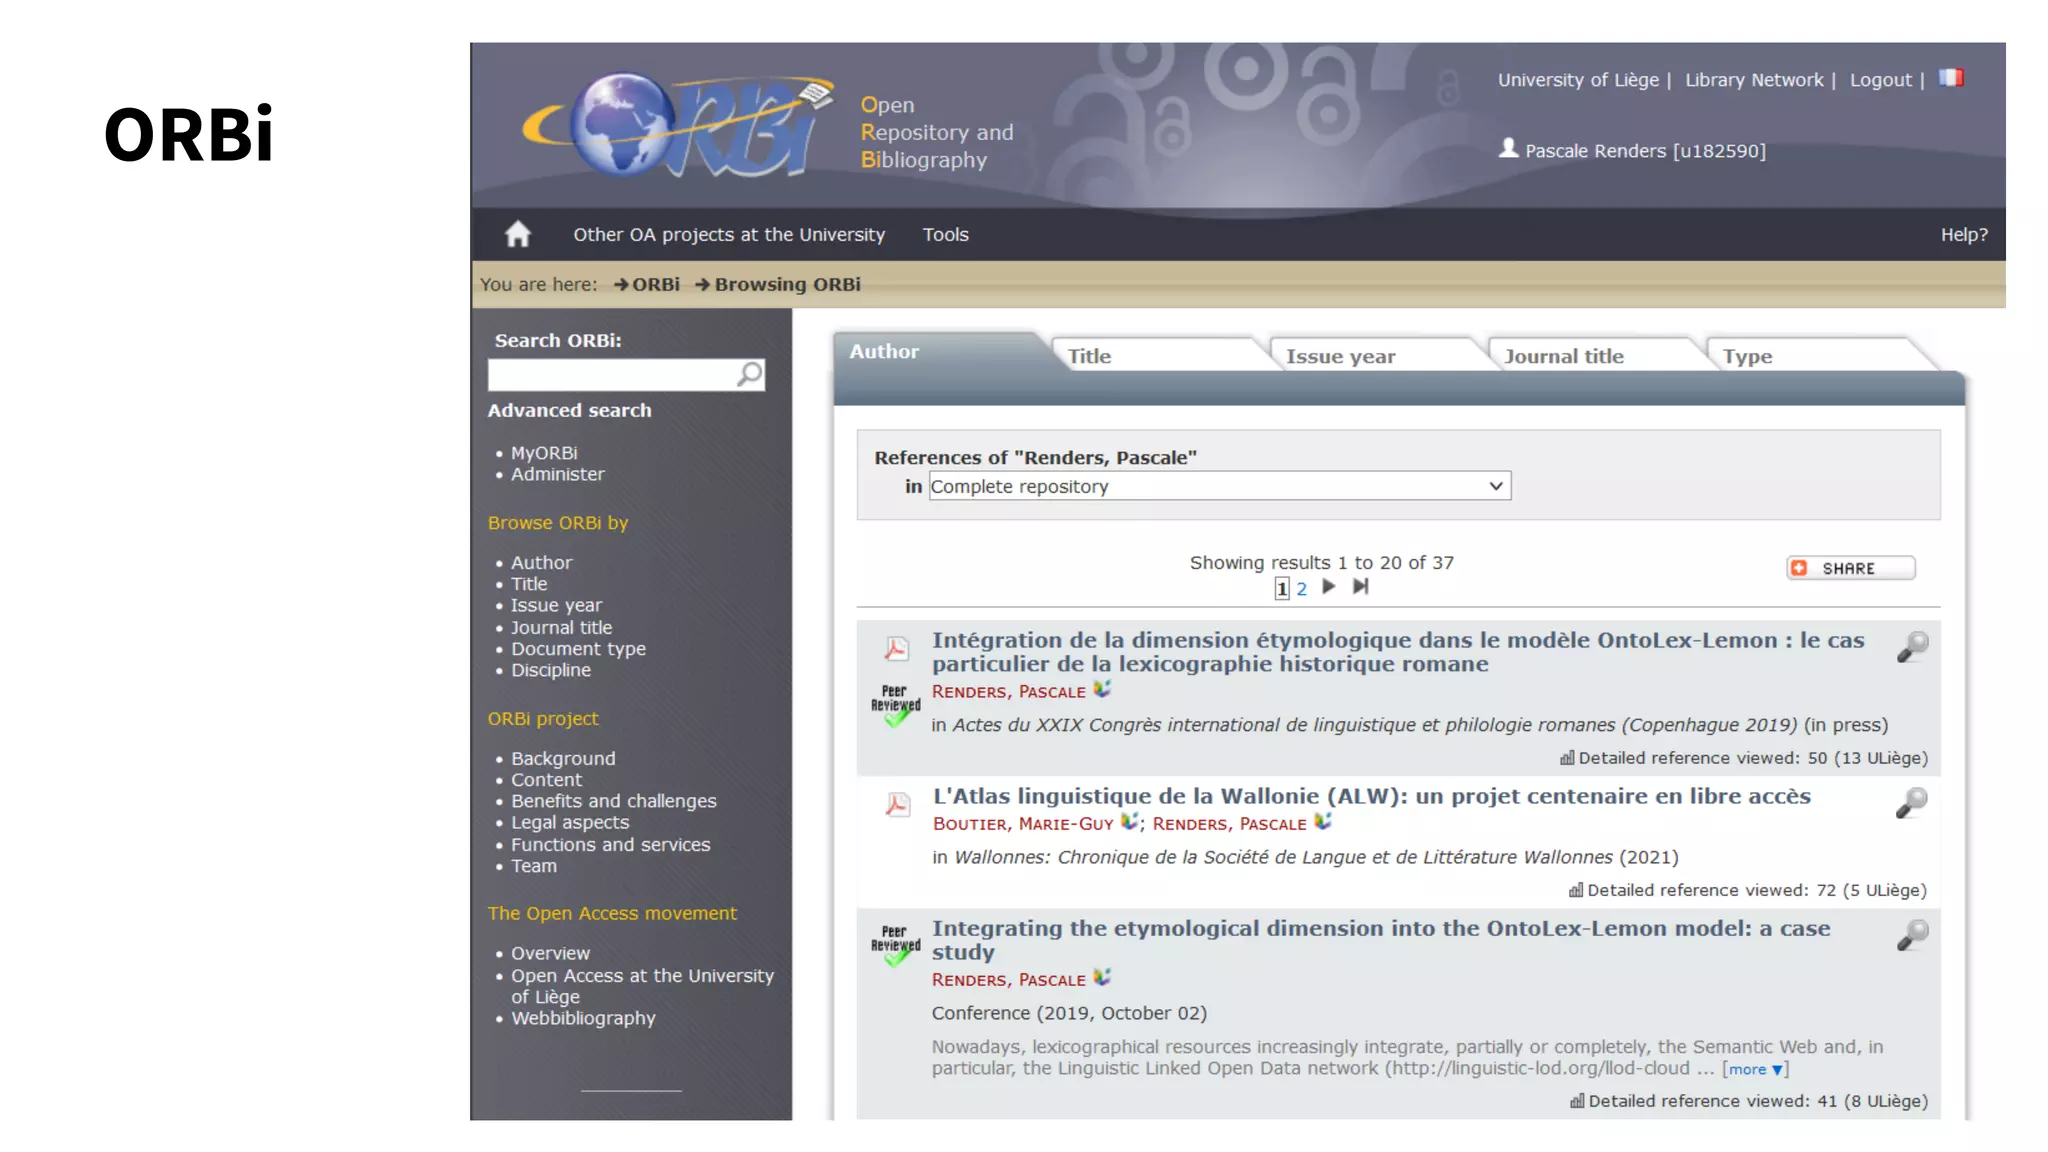Open the Complete repository dropdown
Image resolution: width=2048 pixels, height=1152 pixels.
tap(1219, 486)
